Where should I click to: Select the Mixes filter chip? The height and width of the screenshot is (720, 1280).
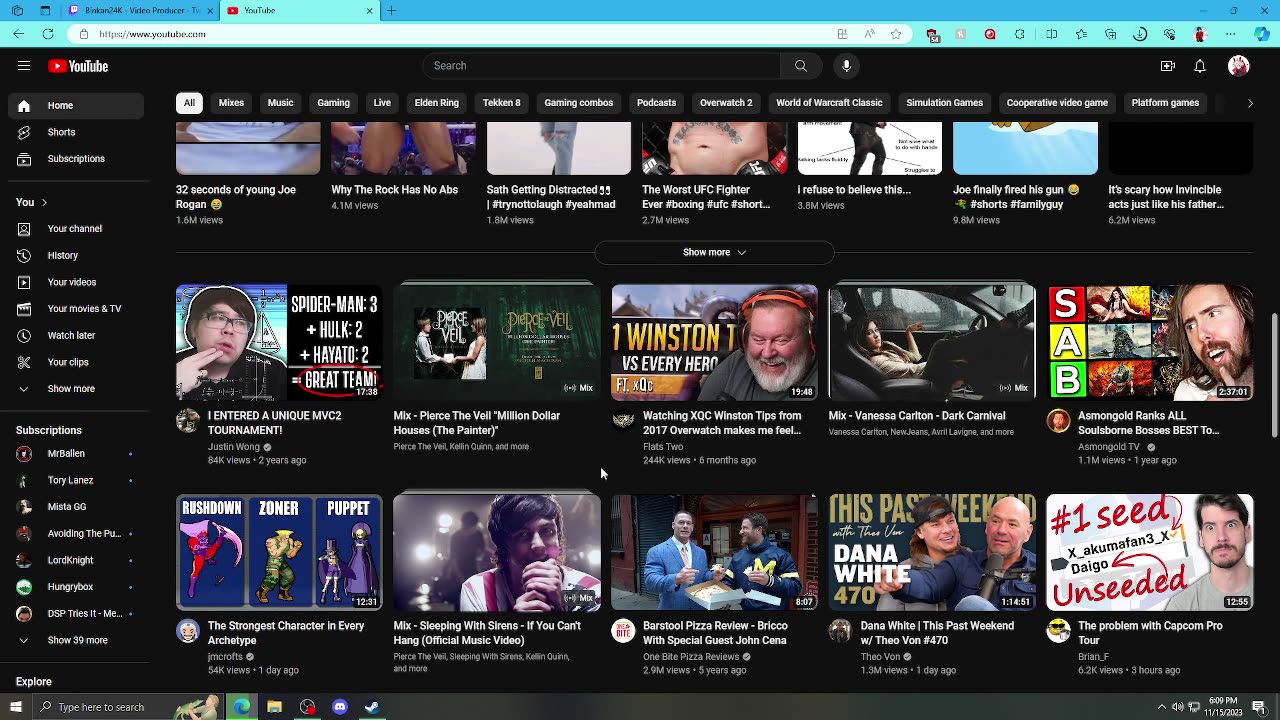coord(231,103)
